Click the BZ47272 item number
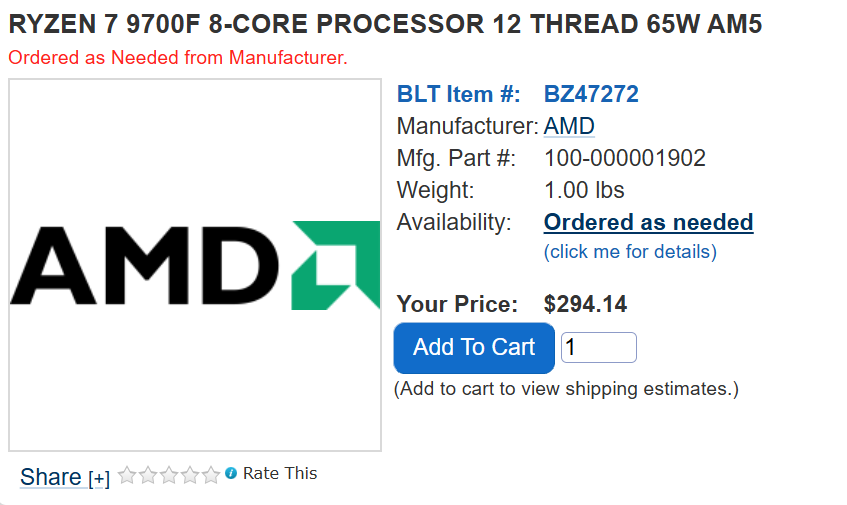This screenshot has height=505, width=847. click(x=591, y=94)
